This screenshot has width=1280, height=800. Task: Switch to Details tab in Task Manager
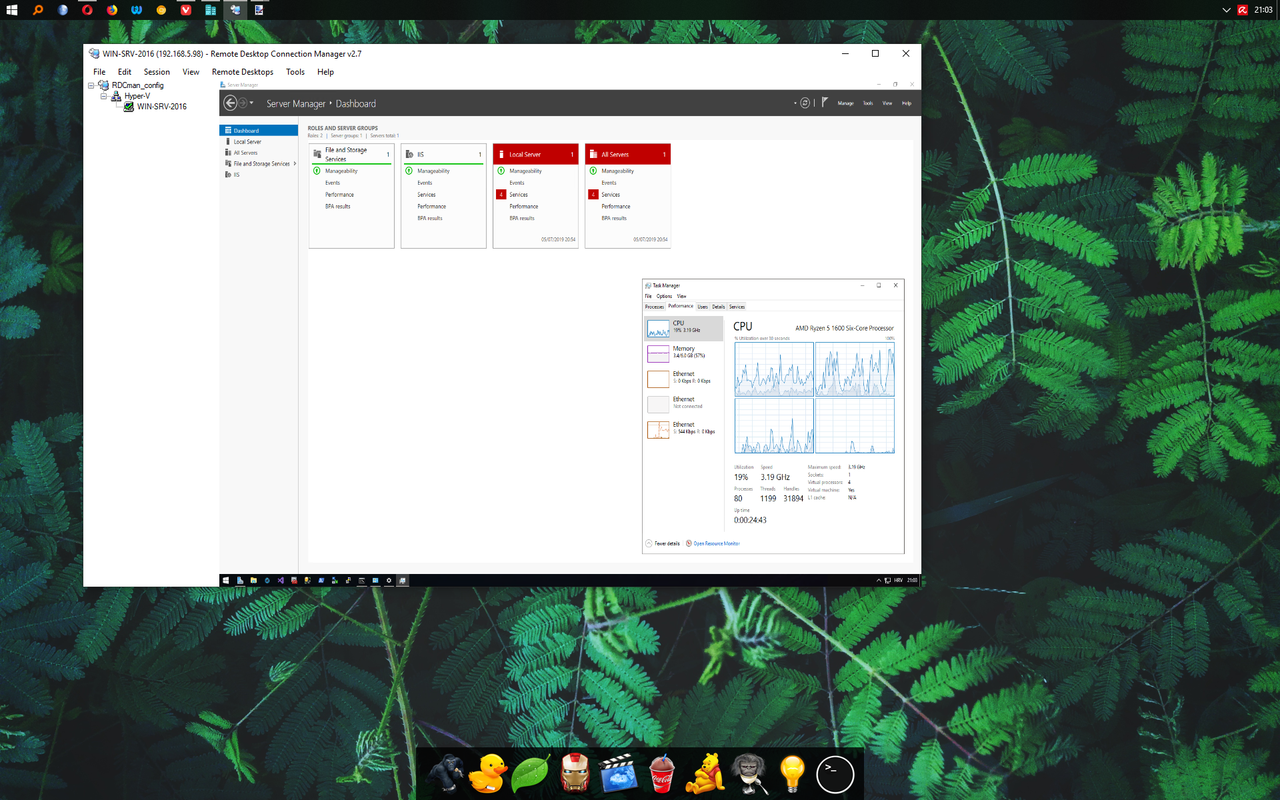click(x=719, y=307)
